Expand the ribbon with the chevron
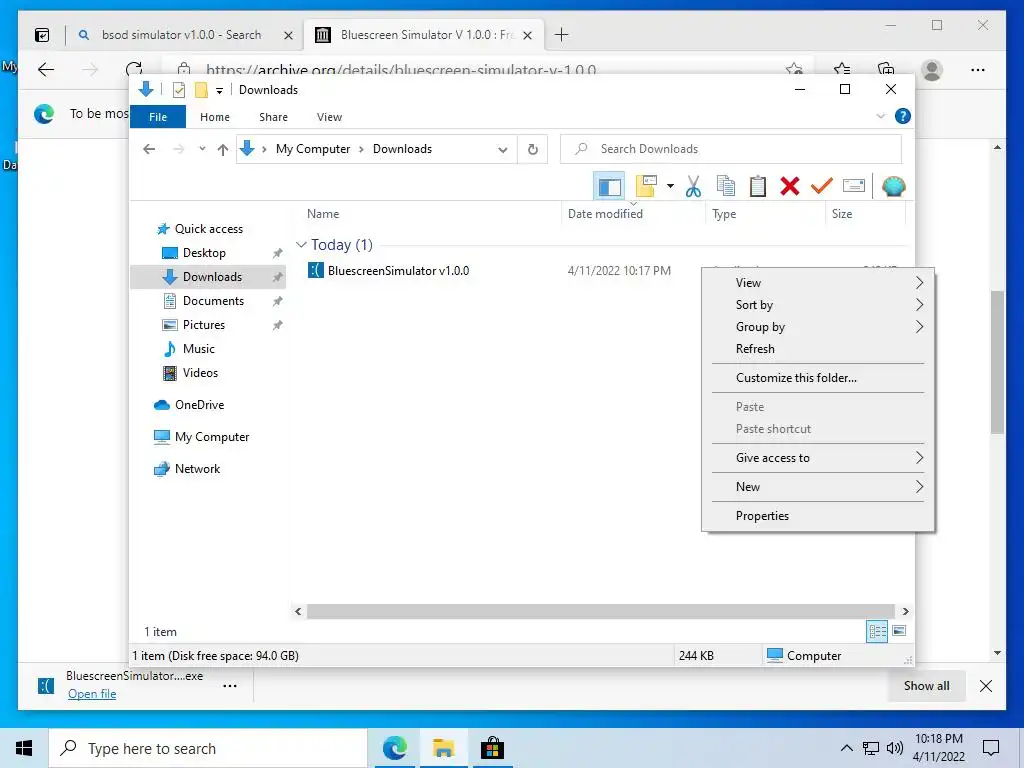The width and height of the screenshot is (1024, 768). pyautogui.click(x=880, y=116)
